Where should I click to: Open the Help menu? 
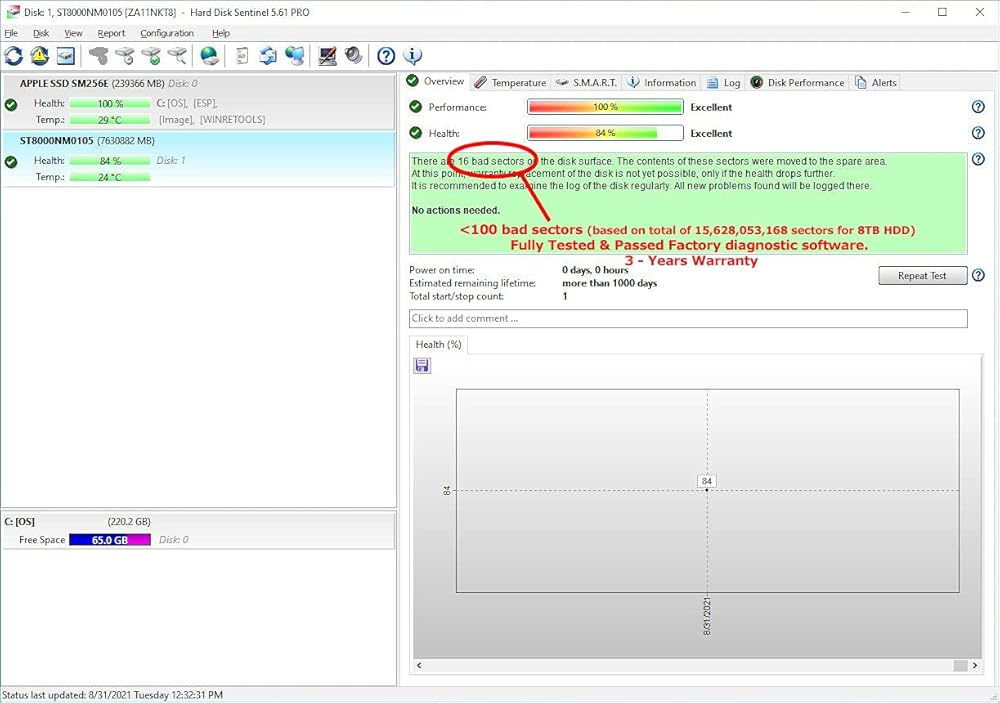221,33
